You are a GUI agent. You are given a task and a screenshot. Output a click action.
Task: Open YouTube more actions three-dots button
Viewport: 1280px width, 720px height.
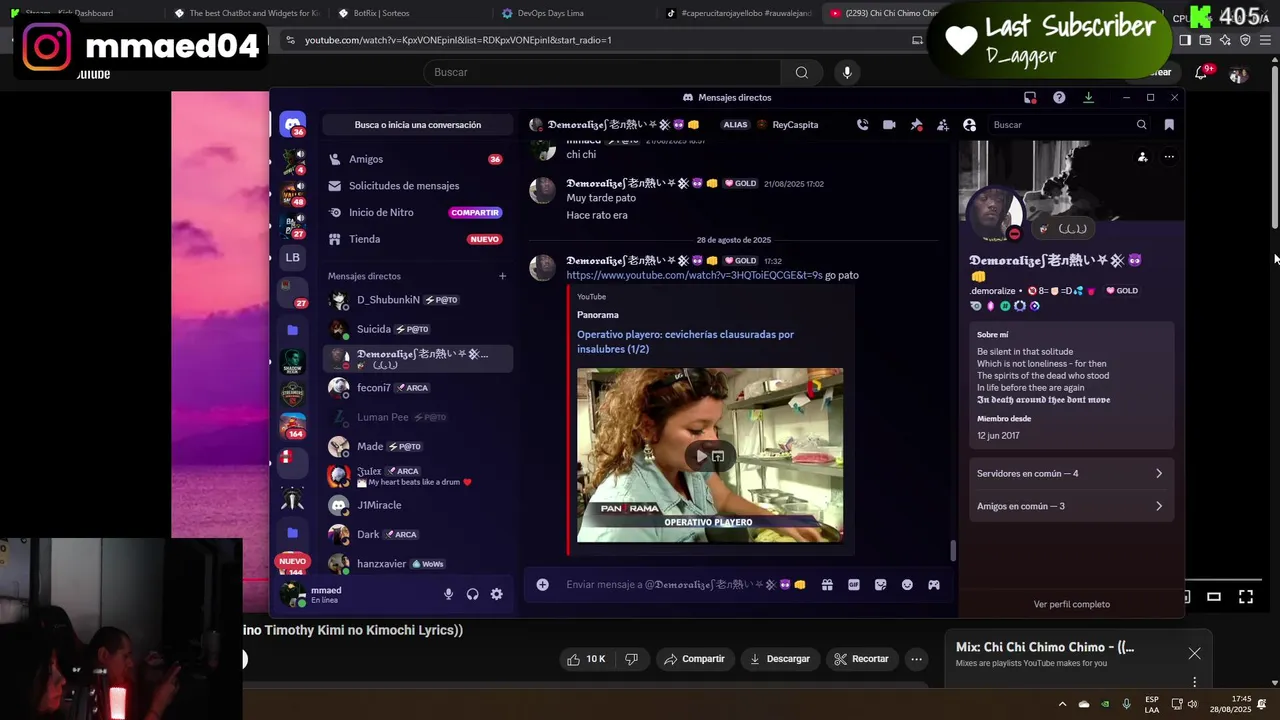[916, 659]
